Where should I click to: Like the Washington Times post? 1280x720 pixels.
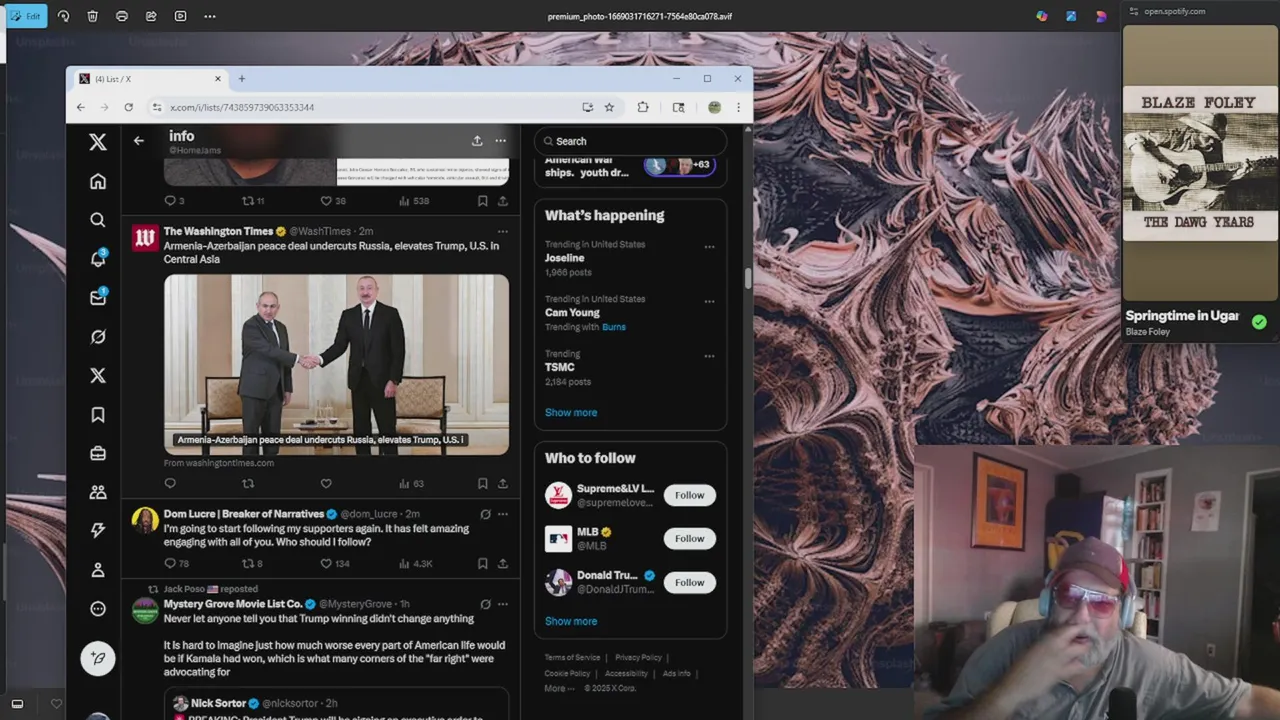(326, 484)
